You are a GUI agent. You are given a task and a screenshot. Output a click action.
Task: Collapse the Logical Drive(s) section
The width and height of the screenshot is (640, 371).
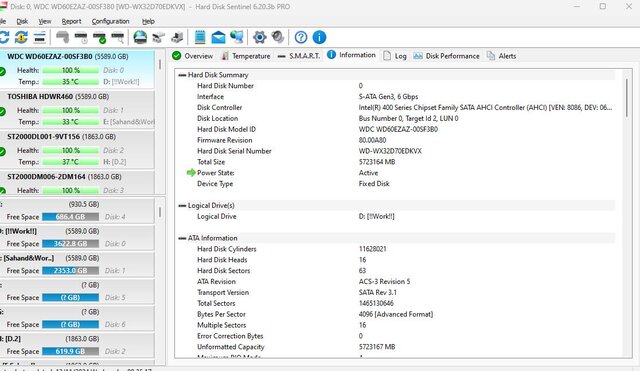pyautogui.click(x=182, y=205)
